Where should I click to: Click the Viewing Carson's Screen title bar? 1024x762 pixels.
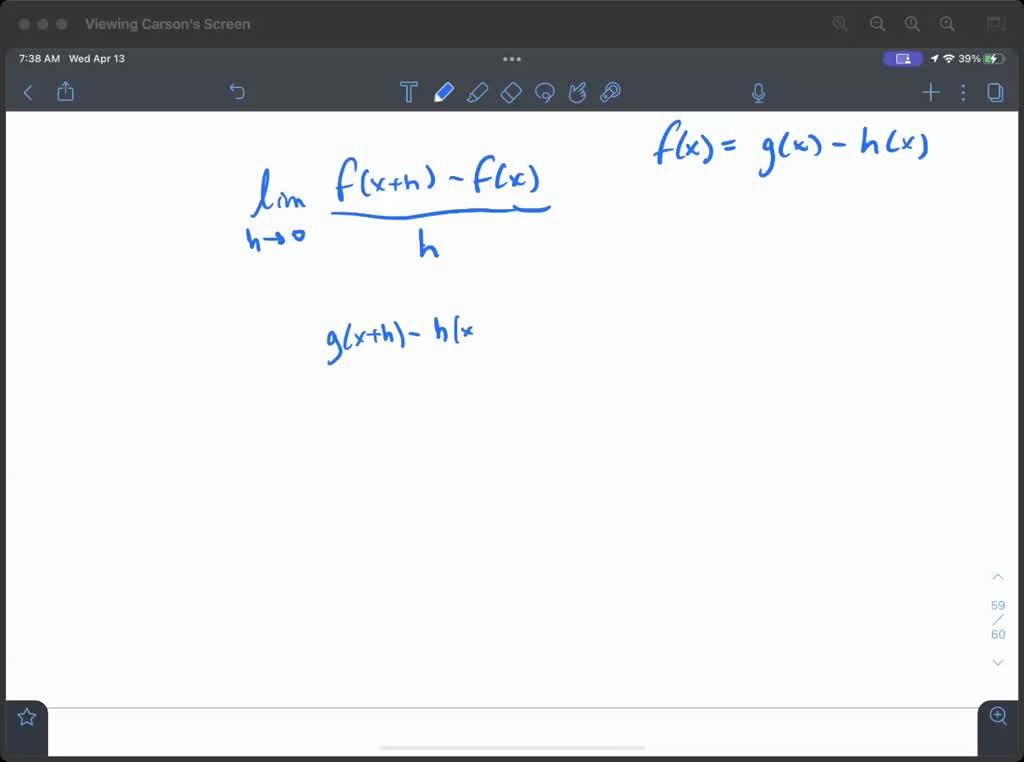pos(167,23)
